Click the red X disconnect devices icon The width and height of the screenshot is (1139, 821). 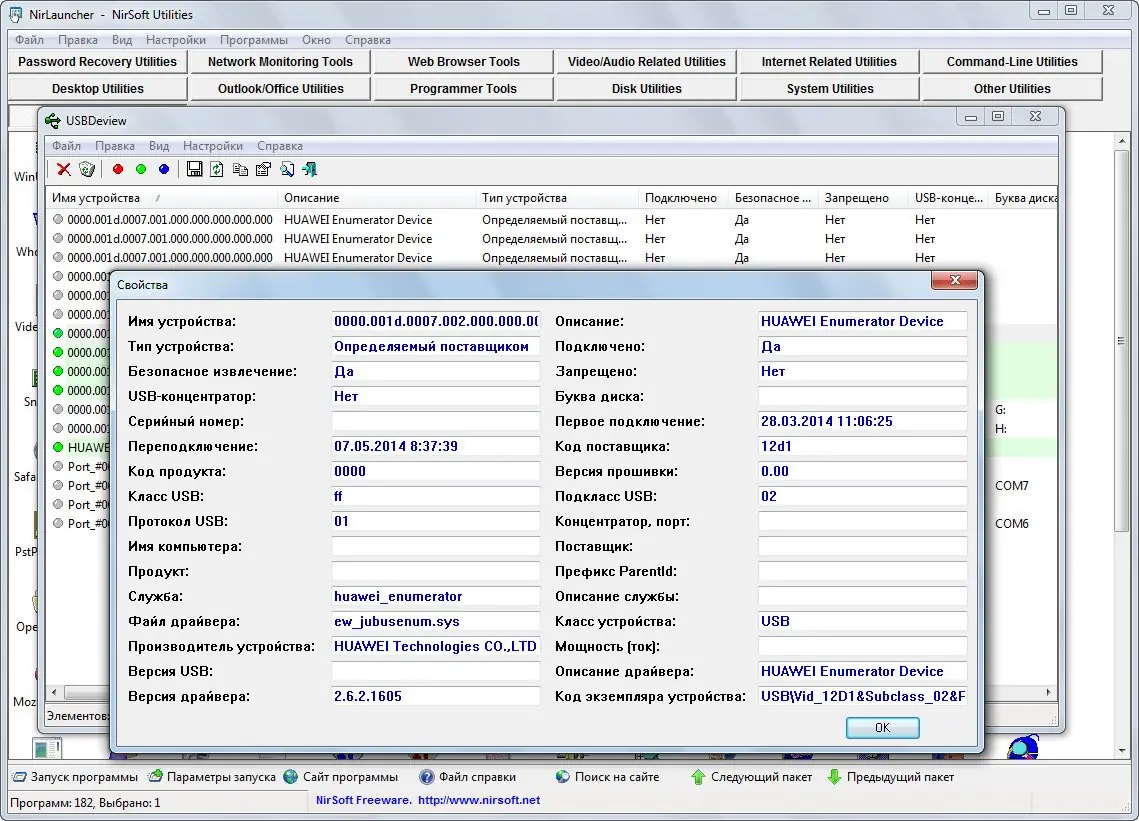(63, 169)
